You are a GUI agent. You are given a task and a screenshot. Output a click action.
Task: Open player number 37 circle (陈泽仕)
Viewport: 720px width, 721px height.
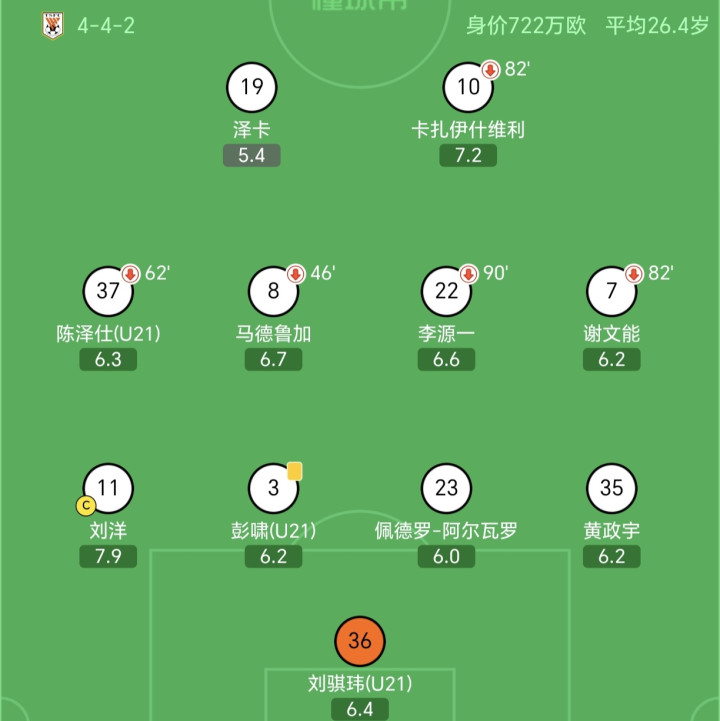point(108,291)
